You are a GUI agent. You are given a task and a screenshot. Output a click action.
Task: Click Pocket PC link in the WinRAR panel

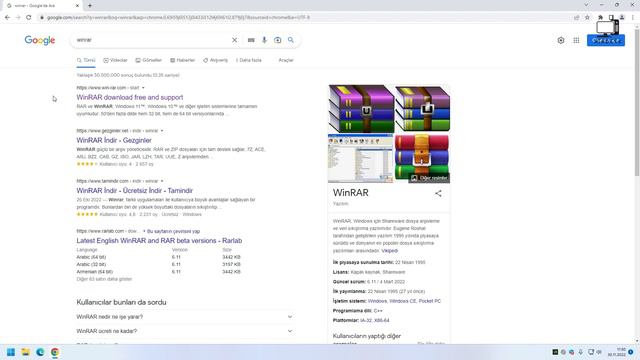429,301
